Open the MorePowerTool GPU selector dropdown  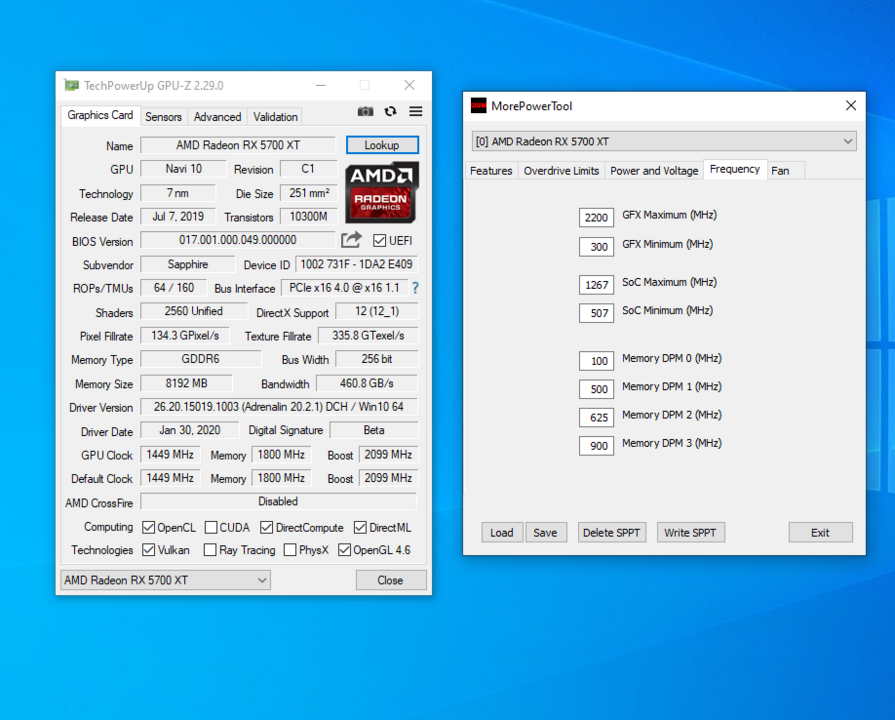coord(664,142)
